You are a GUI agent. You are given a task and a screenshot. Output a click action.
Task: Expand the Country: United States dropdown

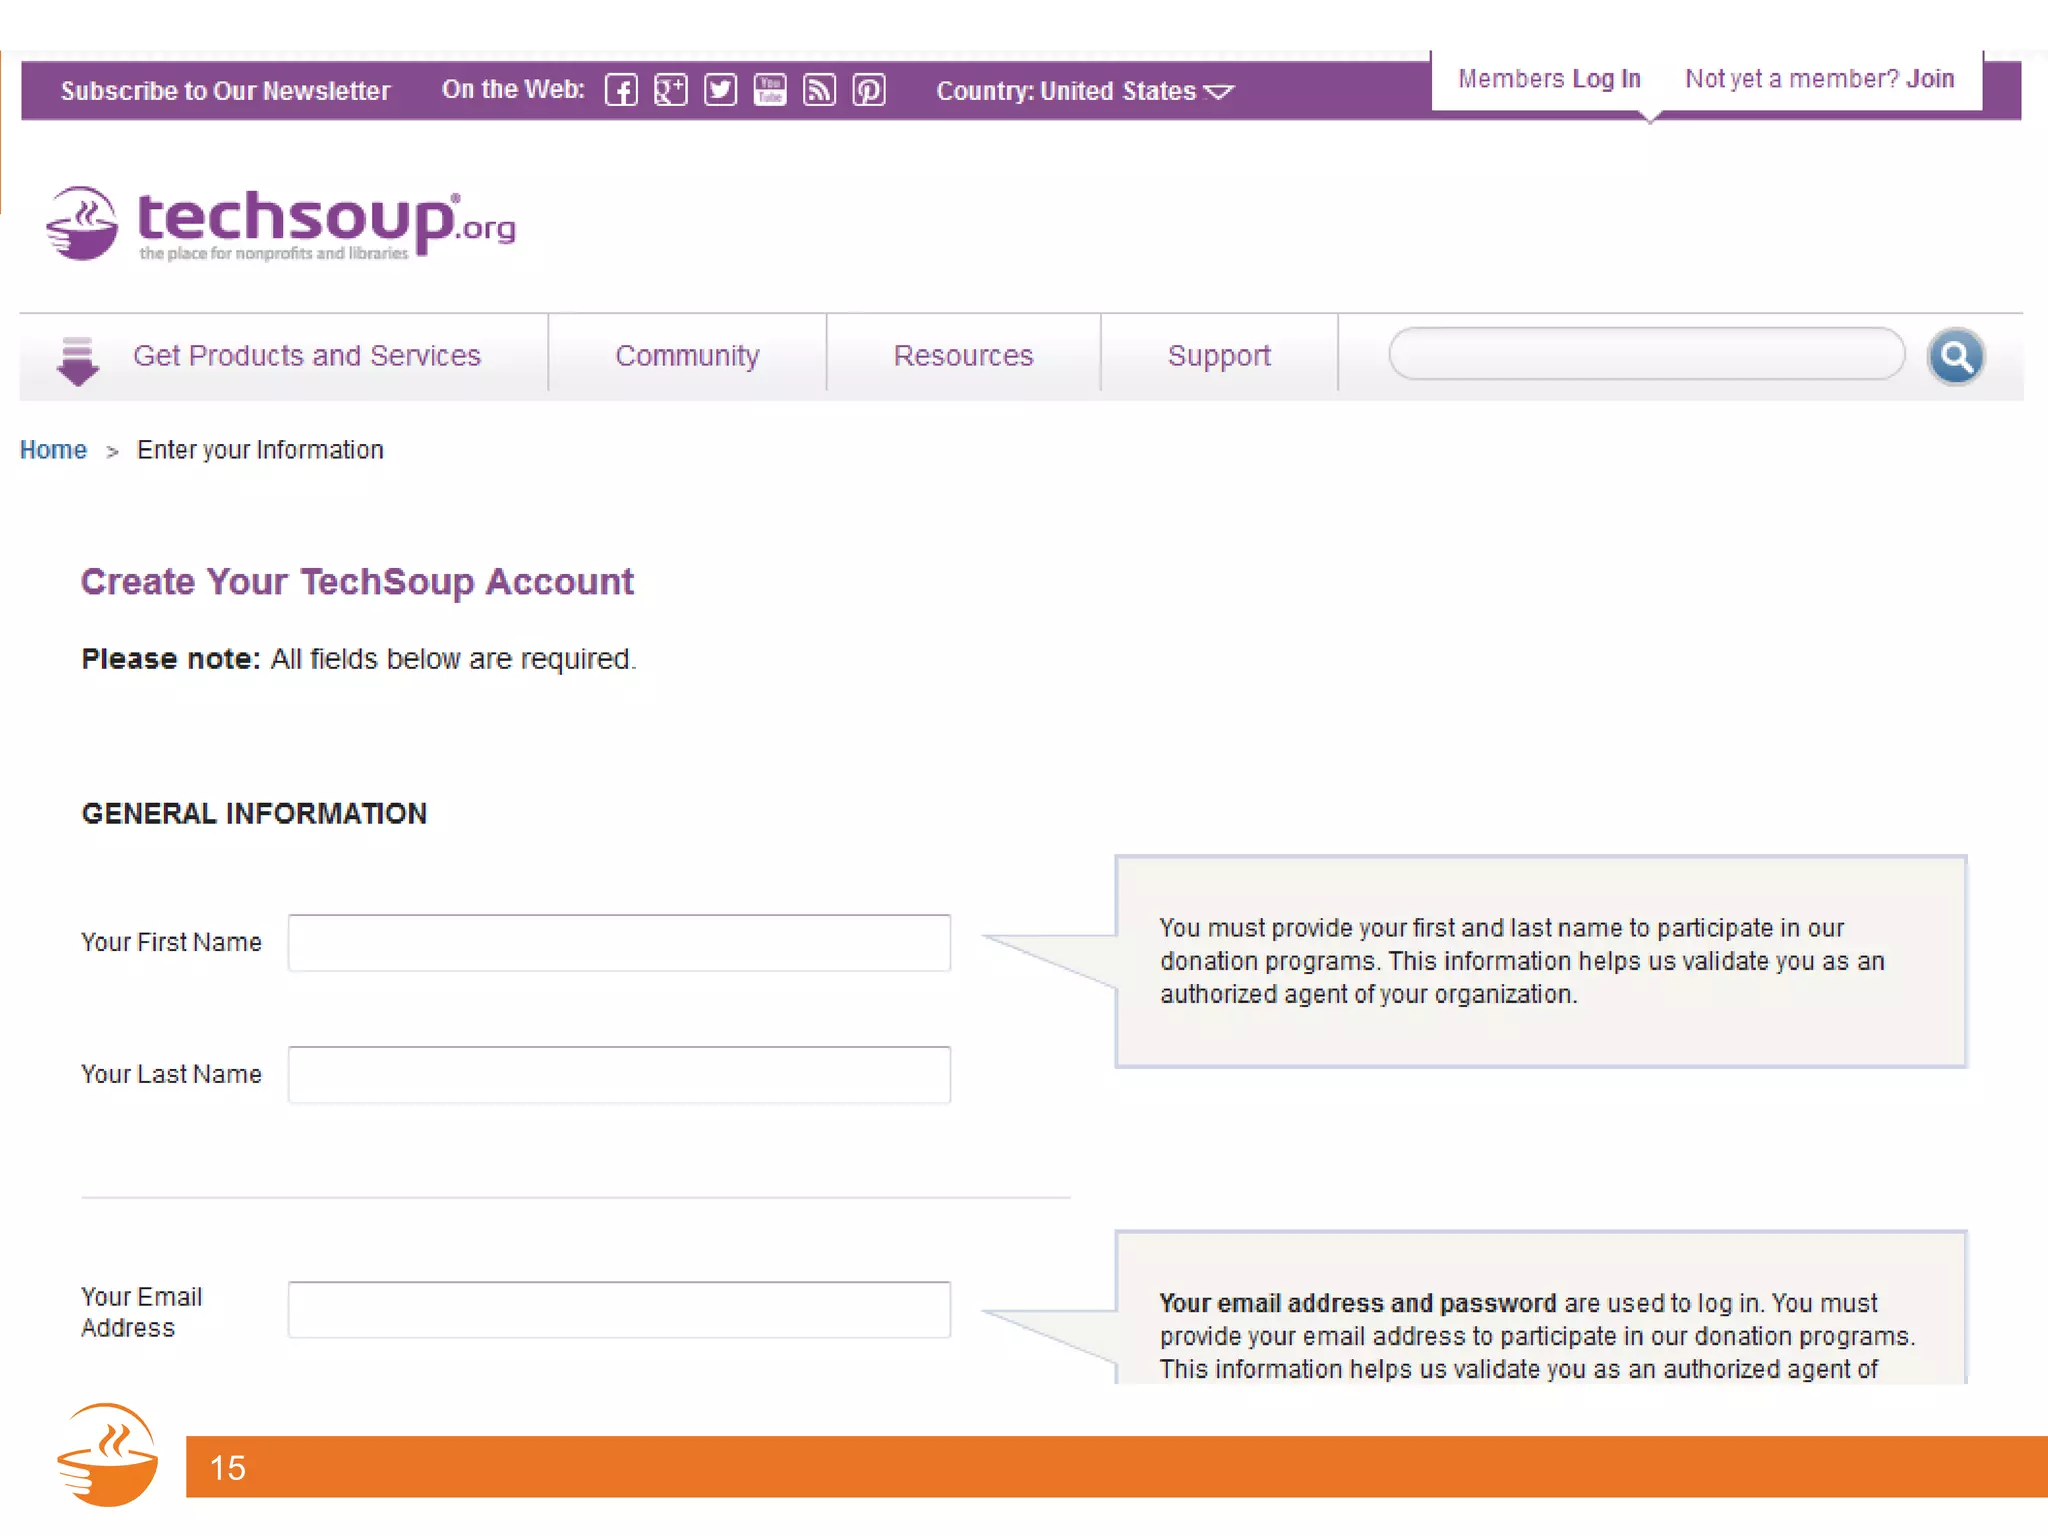pyautogui.click(x=1084, y=91)
